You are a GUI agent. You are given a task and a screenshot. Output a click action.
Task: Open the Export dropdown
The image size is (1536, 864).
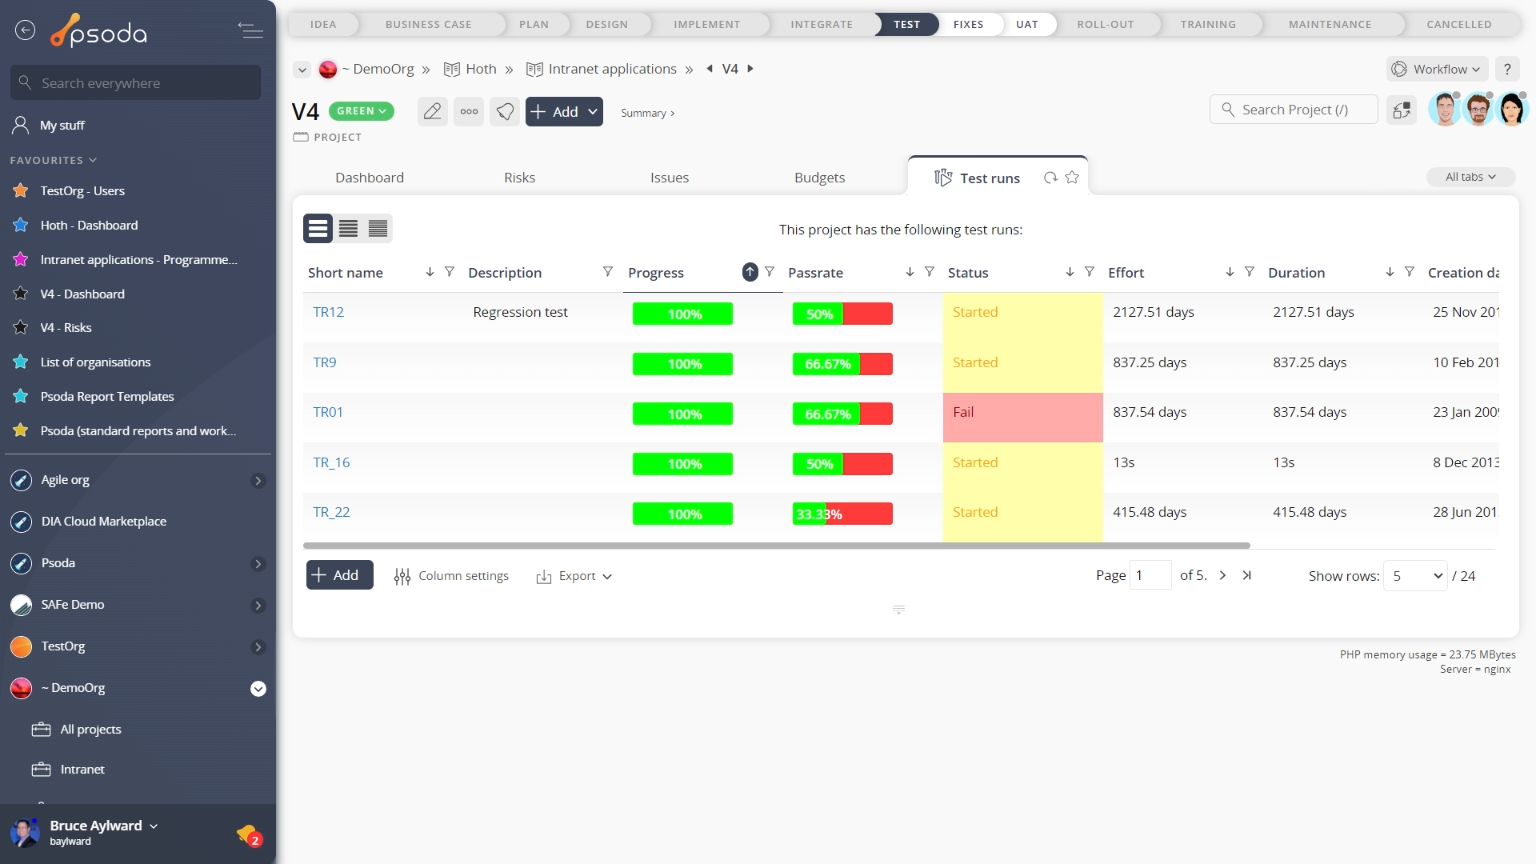574,576
